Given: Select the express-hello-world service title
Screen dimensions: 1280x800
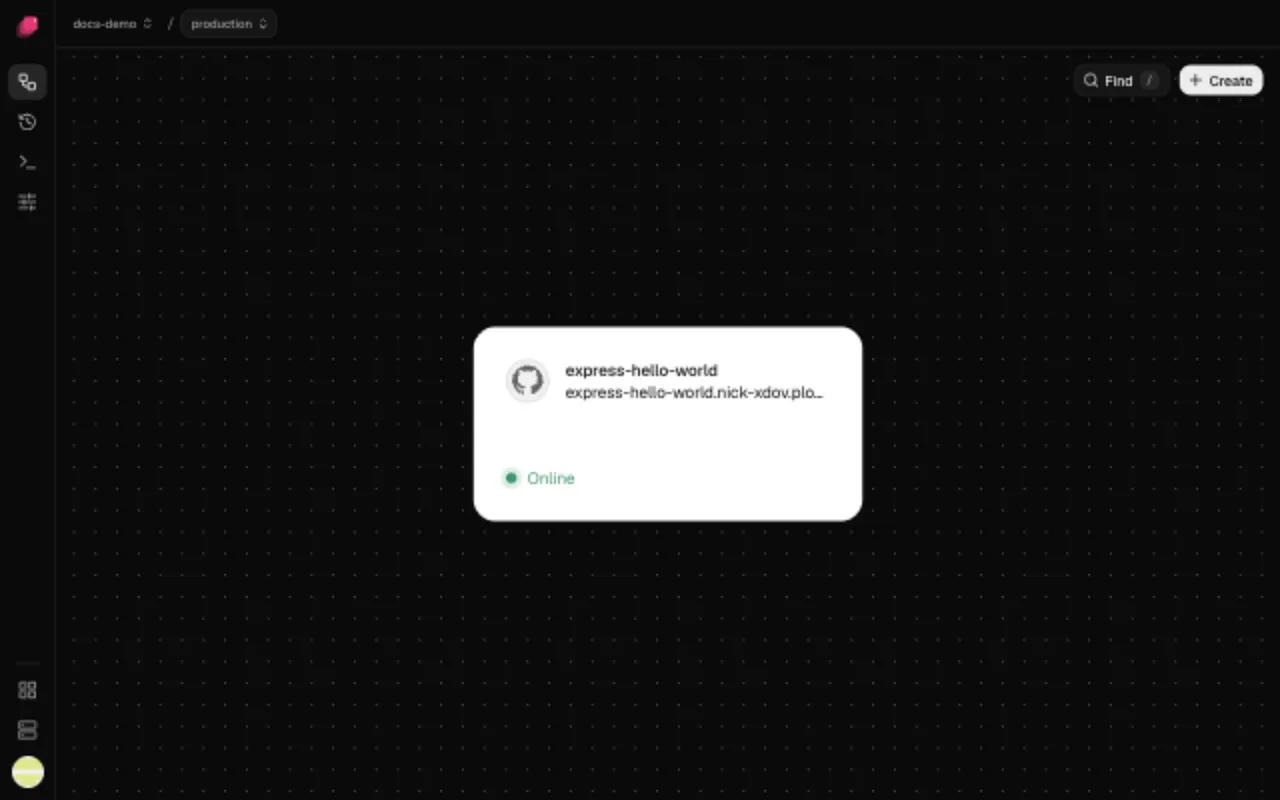Looking at the screenshot, I should pyautogui.click(x=641, y=370).
